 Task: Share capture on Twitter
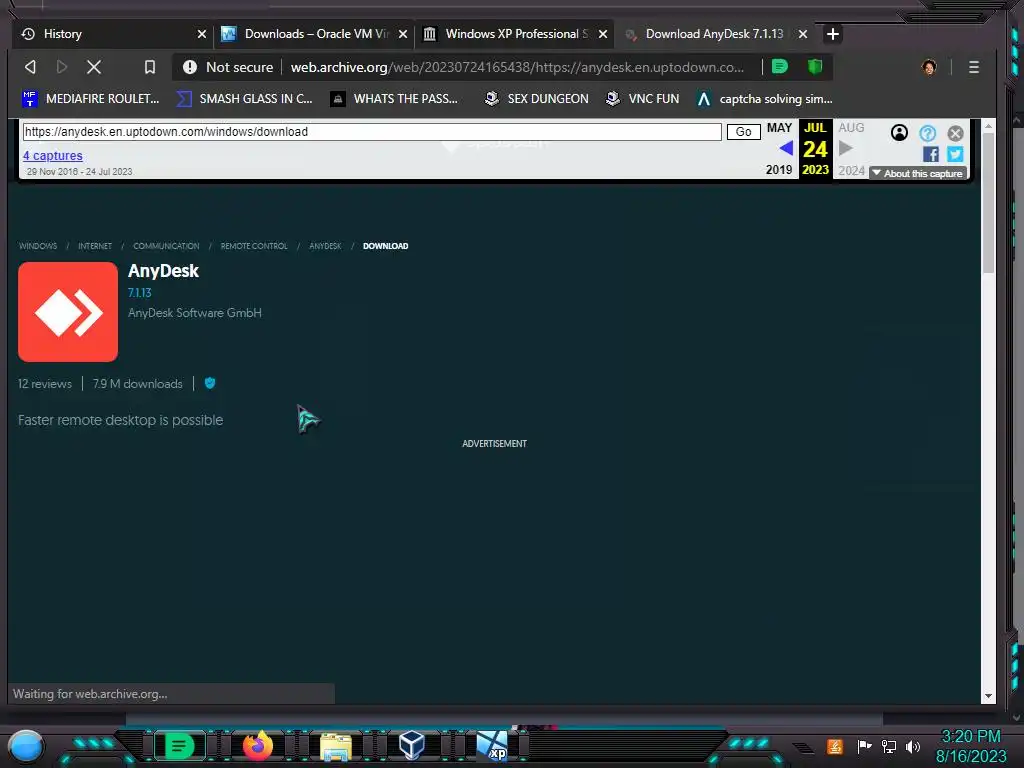(x=955, y=154)
